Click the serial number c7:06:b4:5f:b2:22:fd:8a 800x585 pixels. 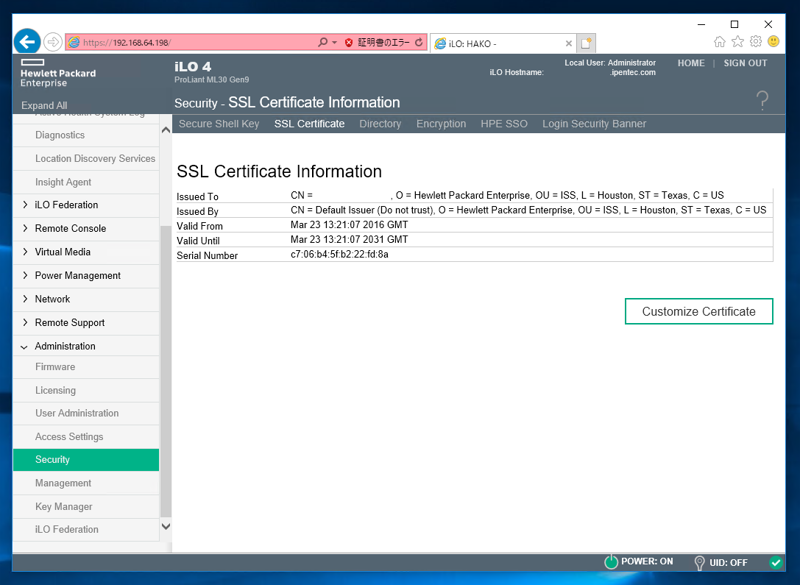tap(339, 255)
